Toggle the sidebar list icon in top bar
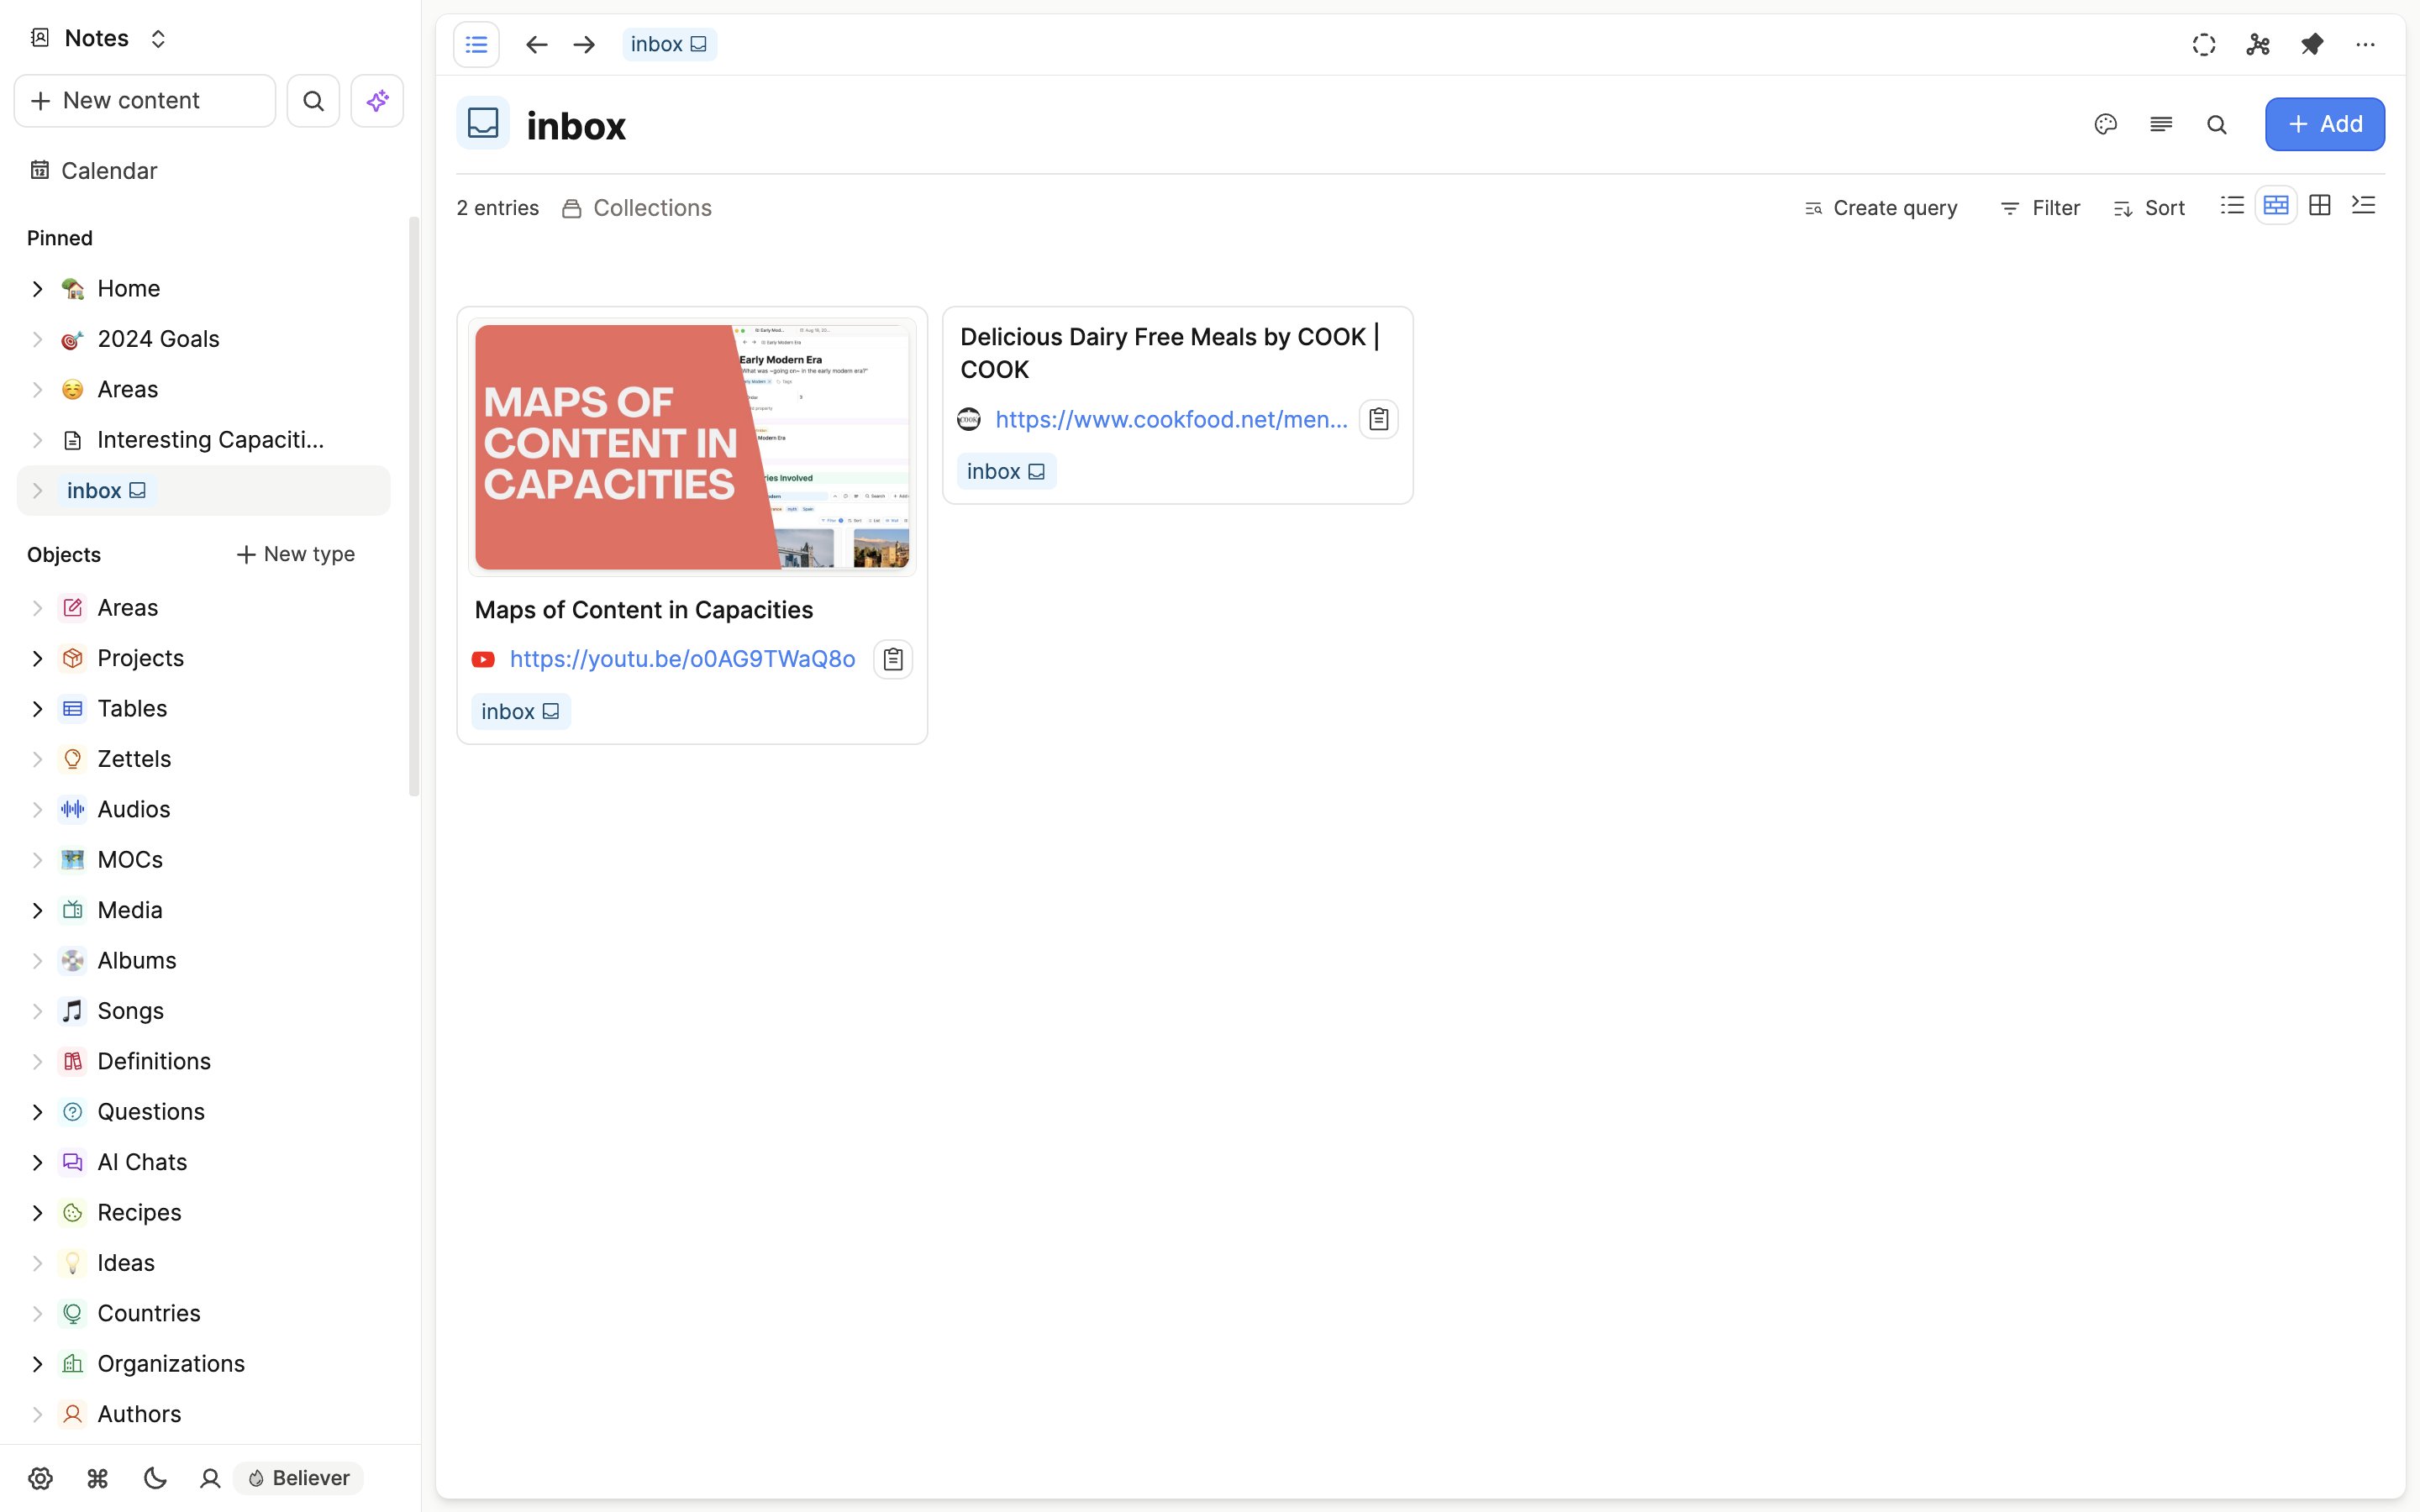2420x1512 pixels. pos(477,44)
